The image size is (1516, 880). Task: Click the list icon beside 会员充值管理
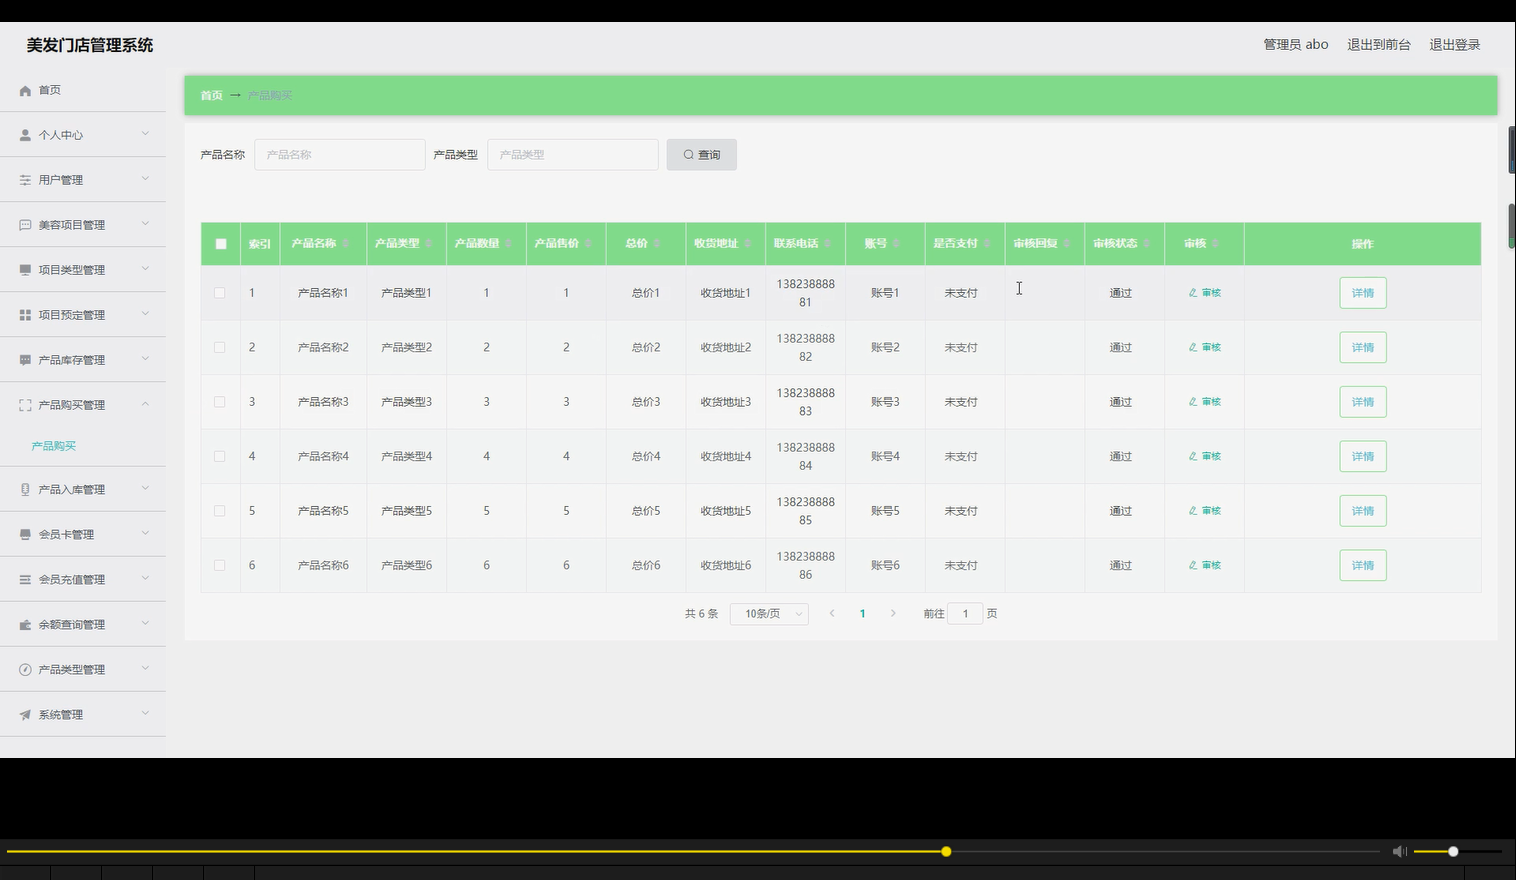pyautogui.click(x=25, y=580)
